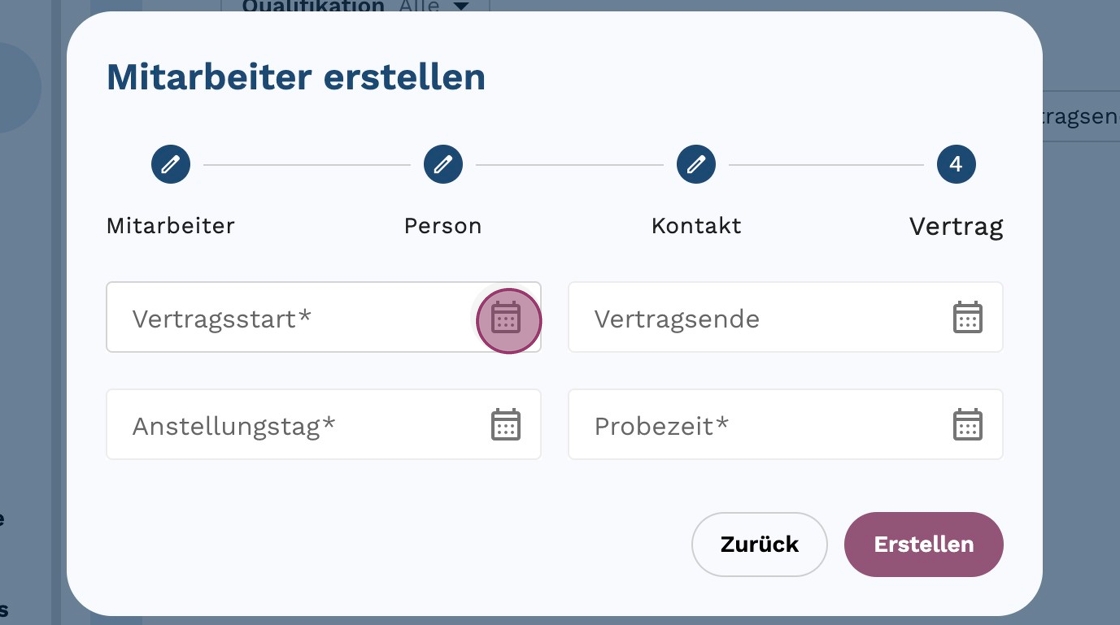The width and height of the screenshot is (1120, 625).
Task: Go to the Mitarbeiter step label
Action: click(x=171, y=226)
